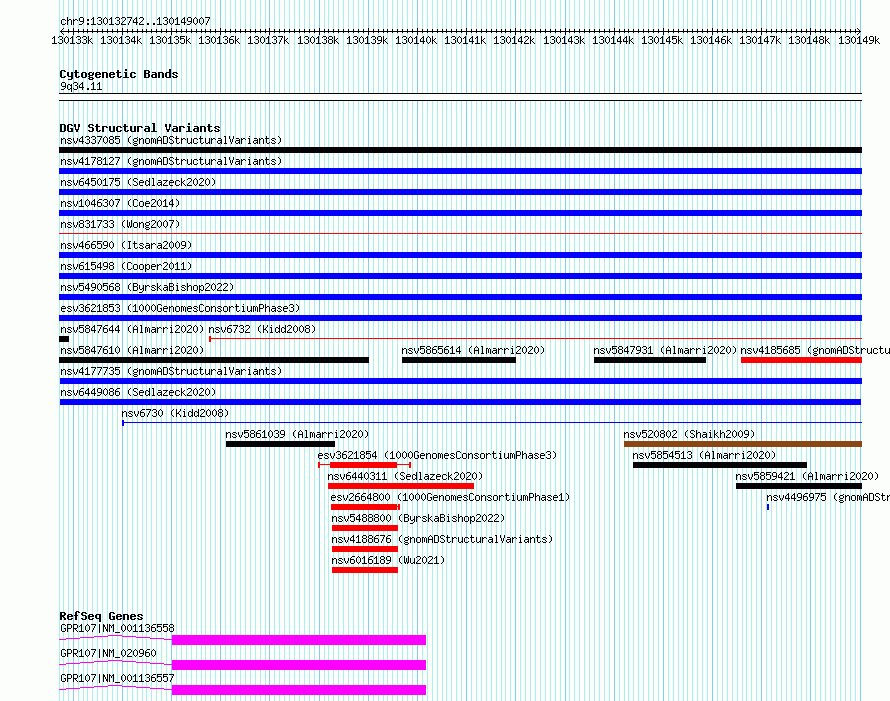The height and width of the screenshot is (701, 890).
Task: Click the black bar under nsv5847931
Action: [x=650, y=360]
